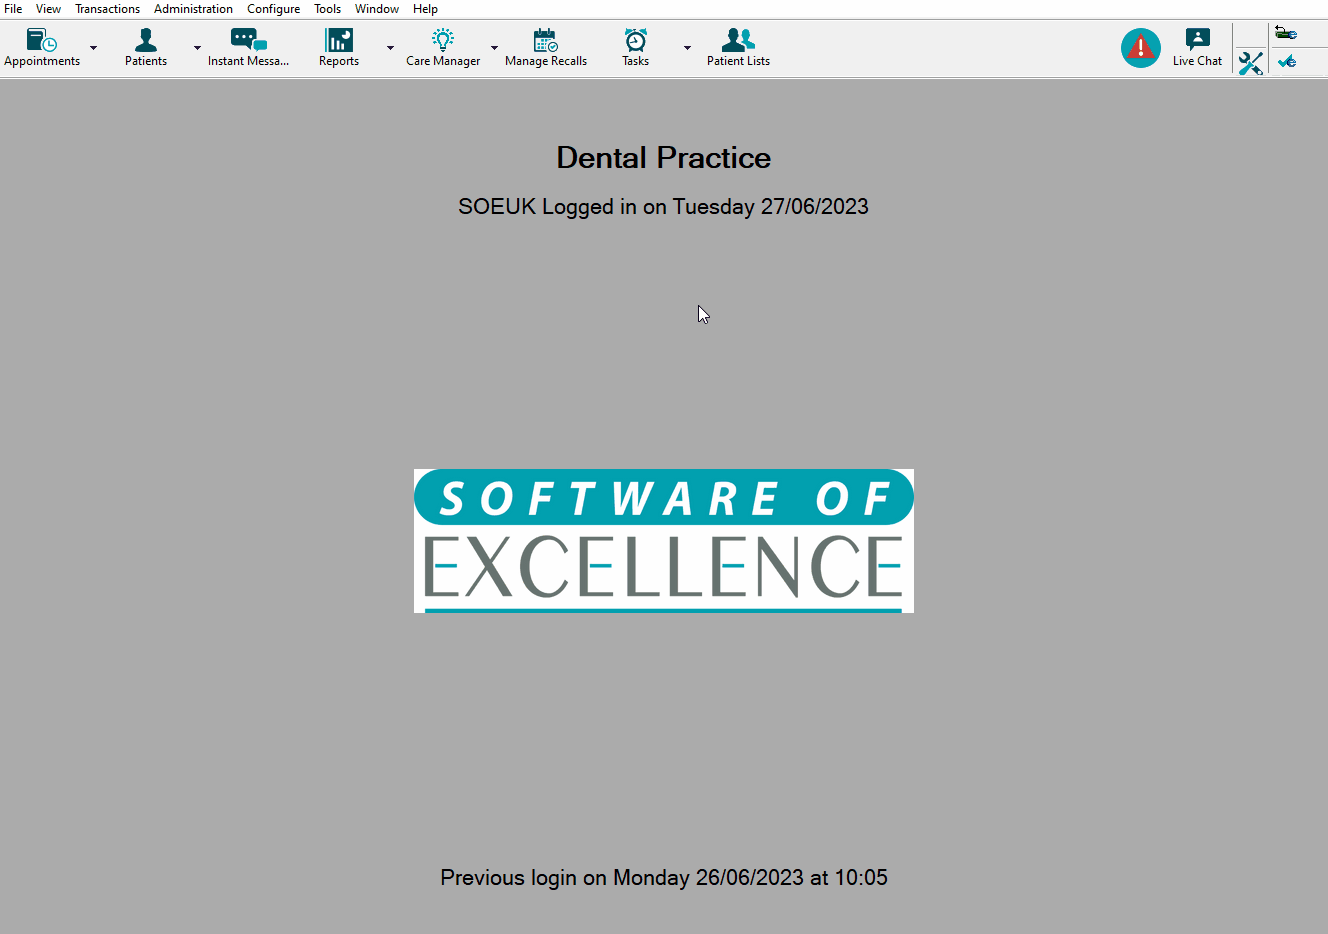Screen dimensions: 1328x934
Task: Open the wrench and screwdriver tools icon
Action: click(x=1251, y=63)
